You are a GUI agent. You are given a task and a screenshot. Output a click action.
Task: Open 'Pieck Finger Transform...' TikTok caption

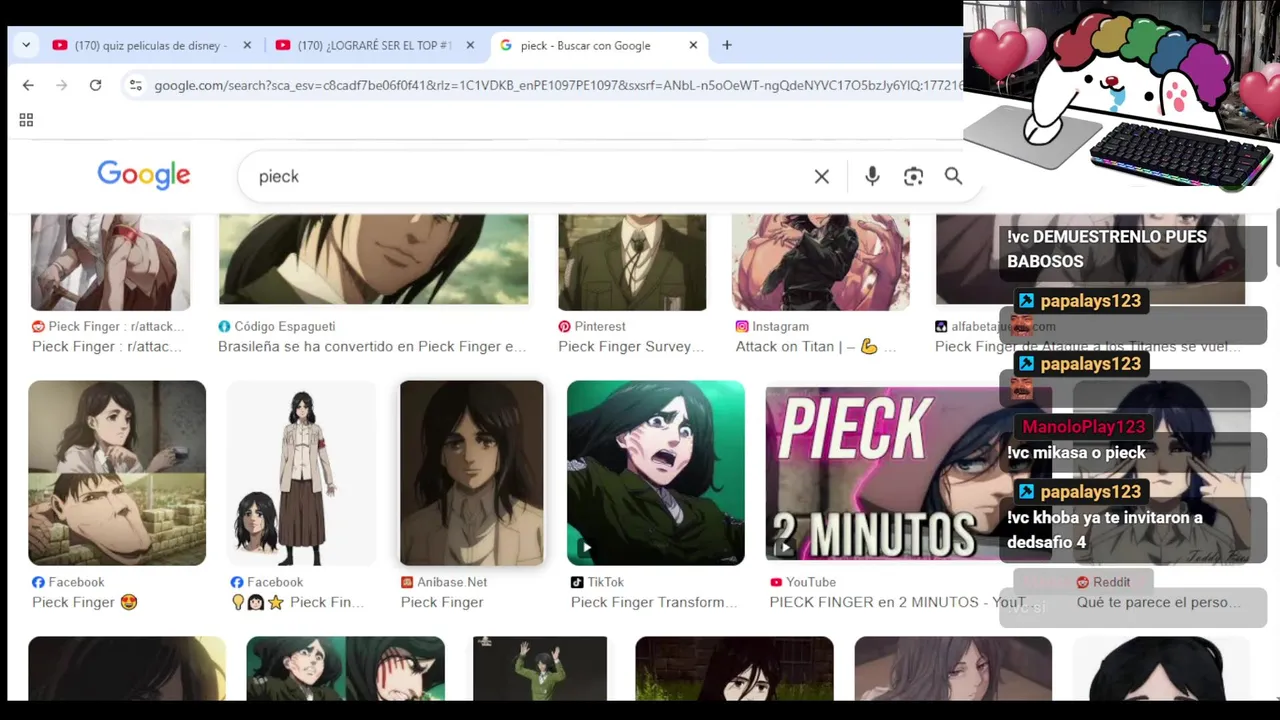(x=654, y=602)
